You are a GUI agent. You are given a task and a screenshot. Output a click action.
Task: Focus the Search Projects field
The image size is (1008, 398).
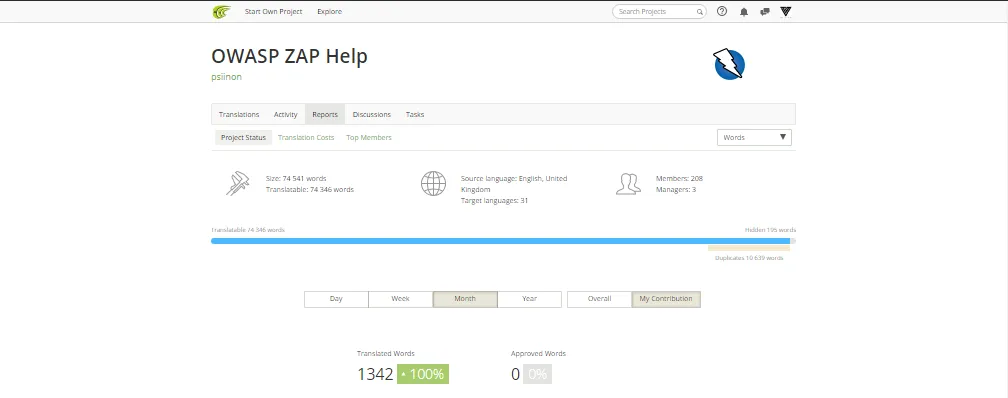(659, 12)
